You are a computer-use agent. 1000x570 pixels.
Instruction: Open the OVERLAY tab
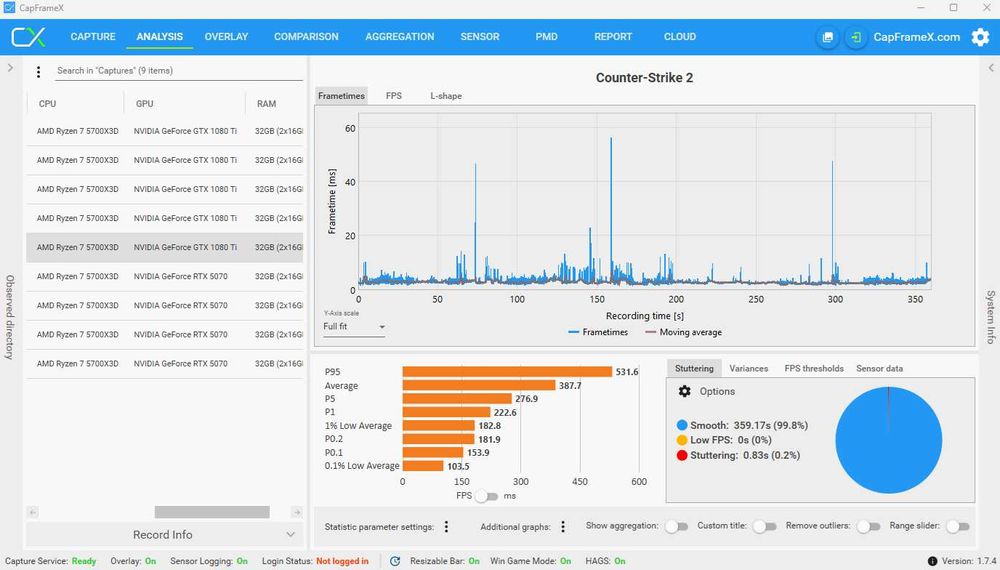coord(226,37)
